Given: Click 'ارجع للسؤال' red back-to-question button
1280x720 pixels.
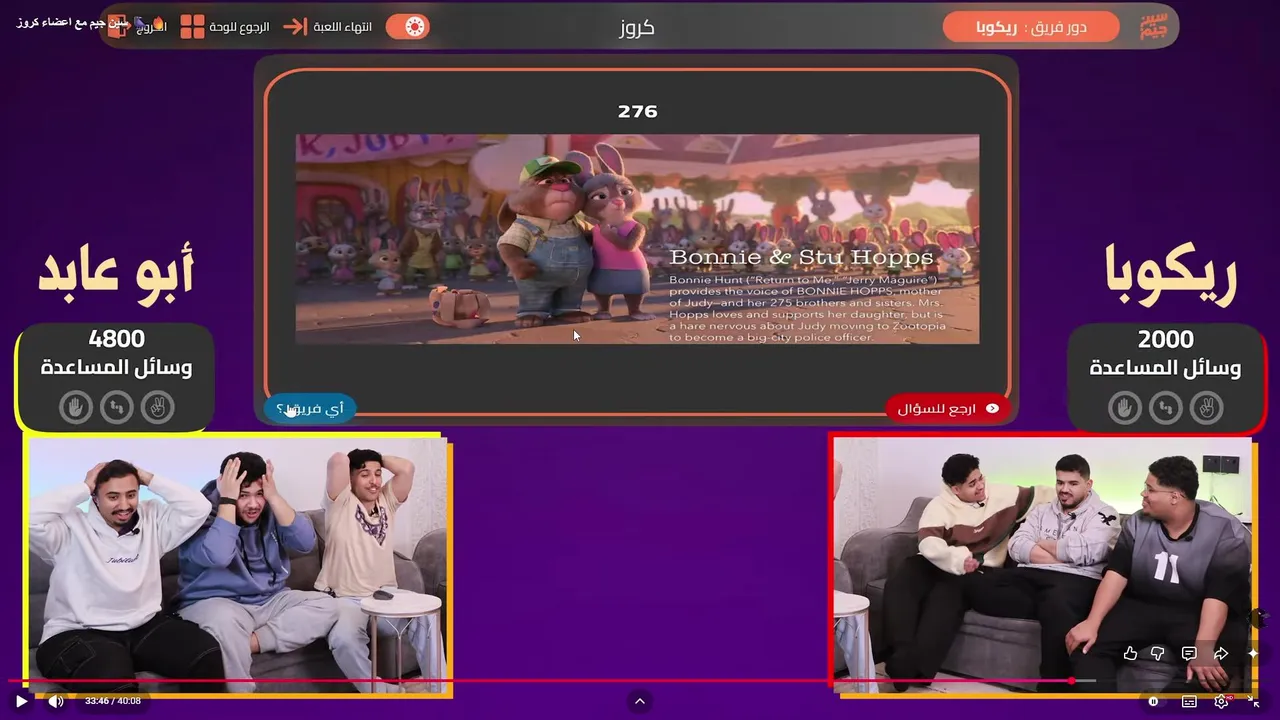Looking at the screenshot, I should pyautogui.click(x=947, y=408).
